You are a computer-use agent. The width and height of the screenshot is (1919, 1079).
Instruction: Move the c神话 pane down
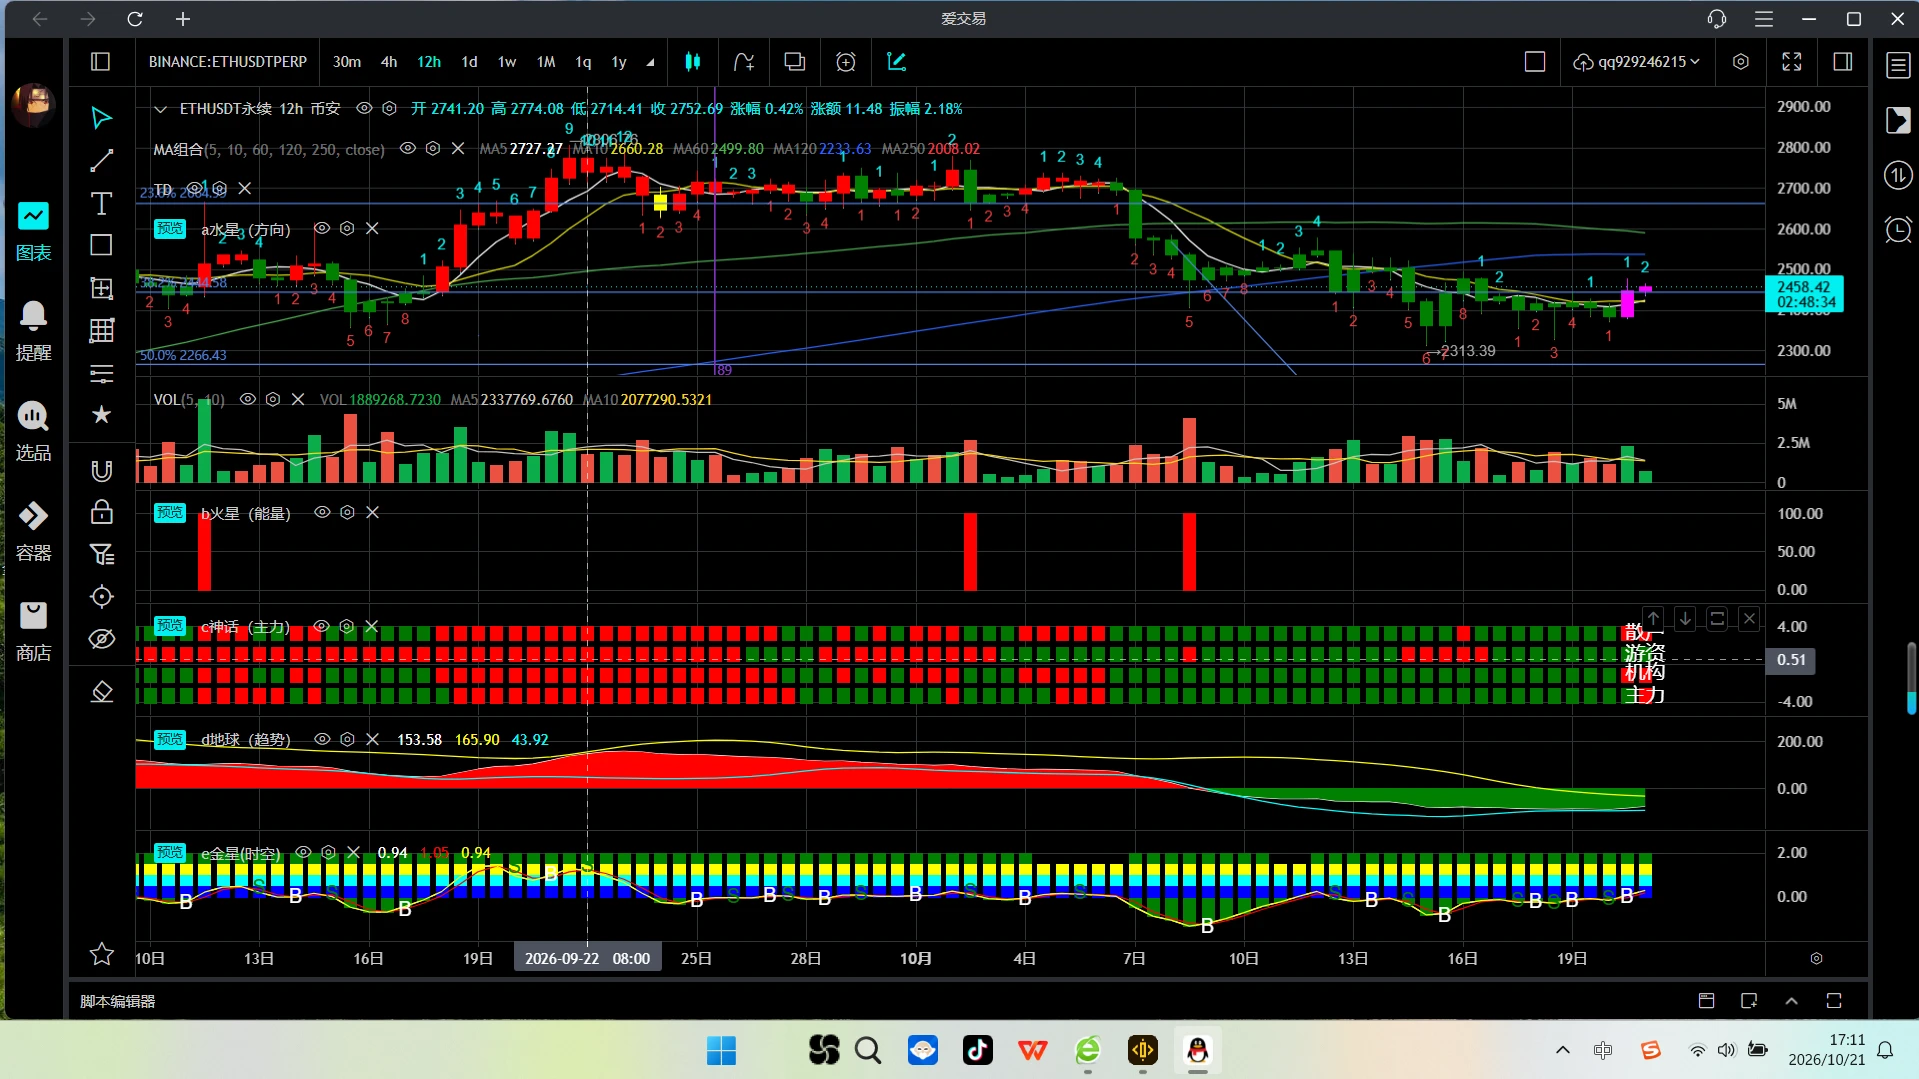point(1685,619)
